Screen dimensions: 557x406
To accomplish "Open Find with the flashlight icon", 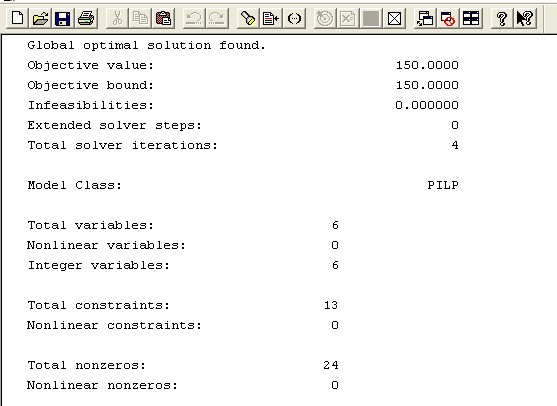I will click(x=248, y=18).
